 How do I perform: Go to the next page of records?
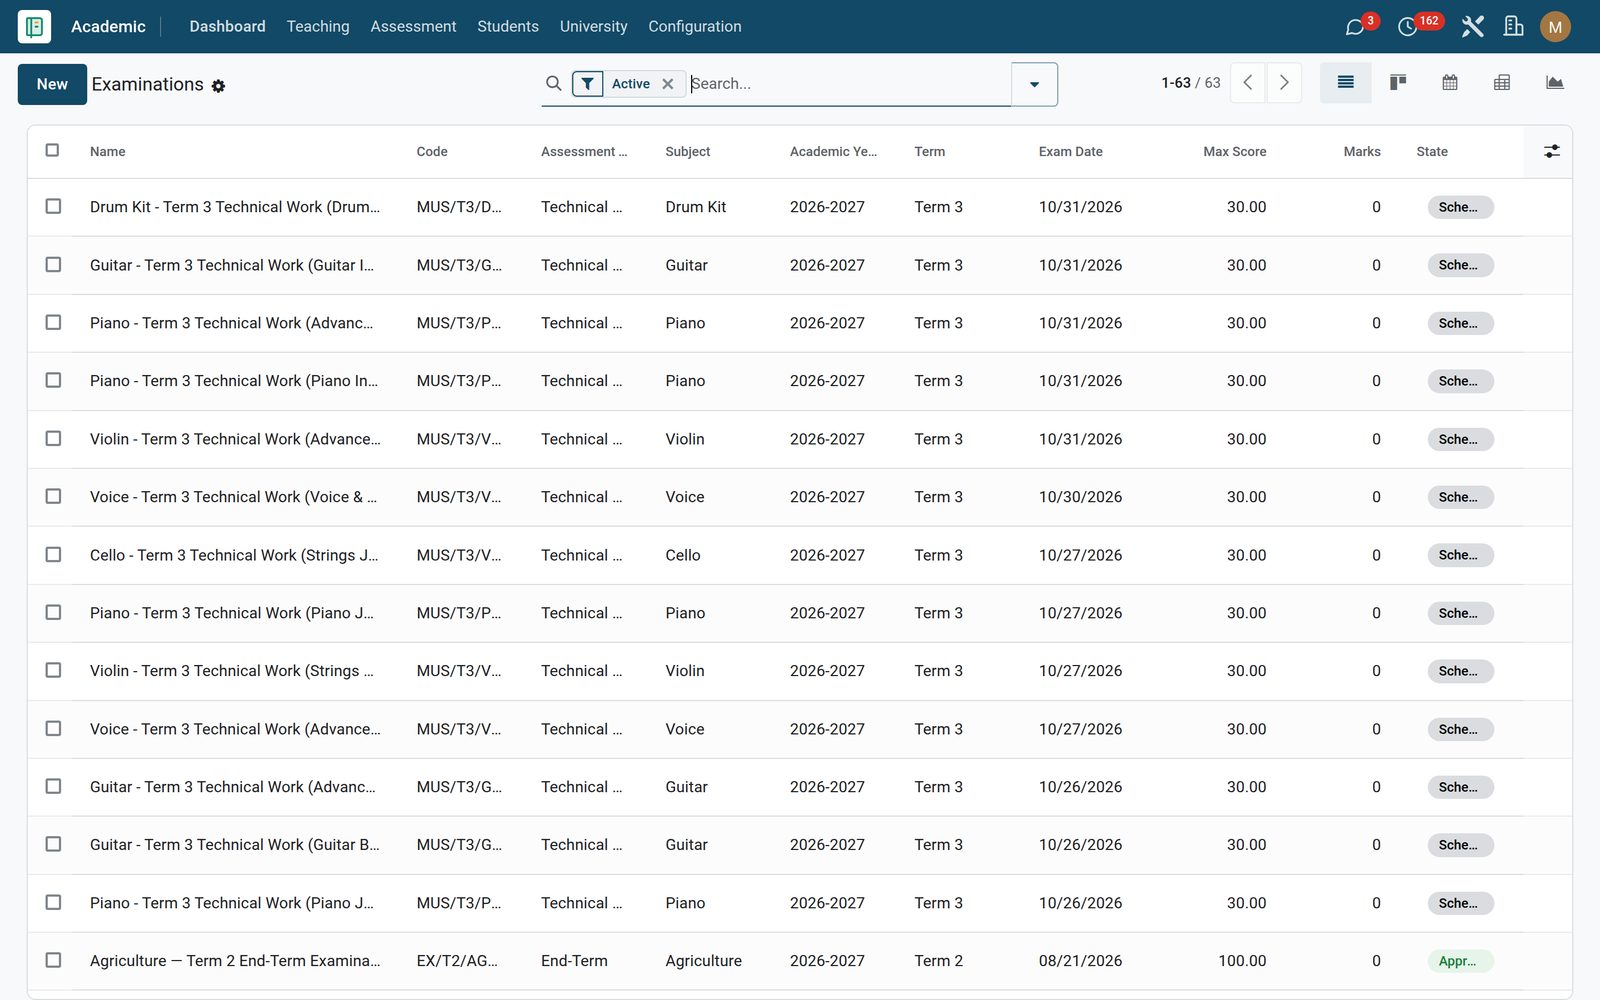pyautogui.click(x=1284, y=83)
